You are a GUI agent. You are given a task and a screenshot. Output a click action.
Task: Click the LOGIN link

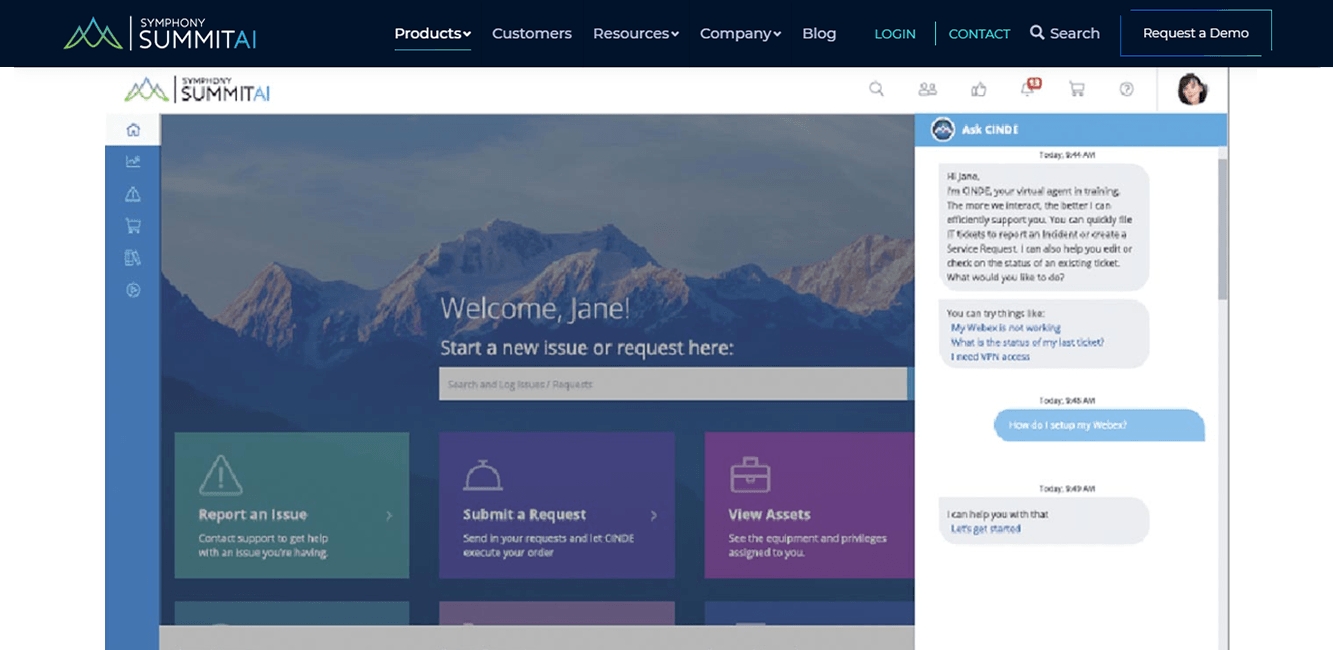895,34
